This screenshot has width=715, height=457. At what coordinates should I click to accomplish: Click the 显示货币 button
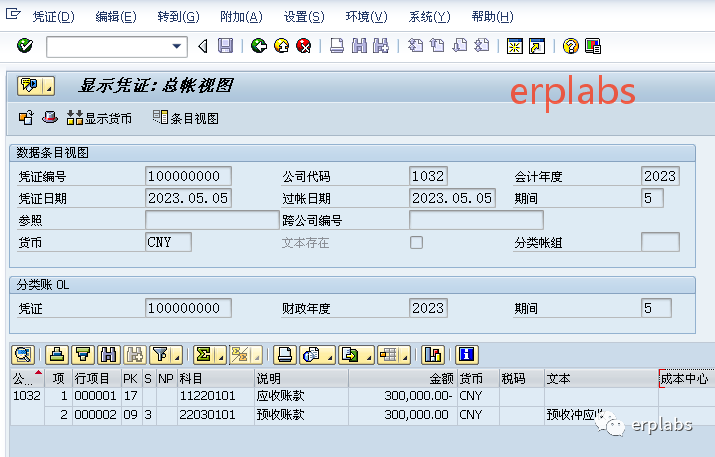tap(99, 118)
